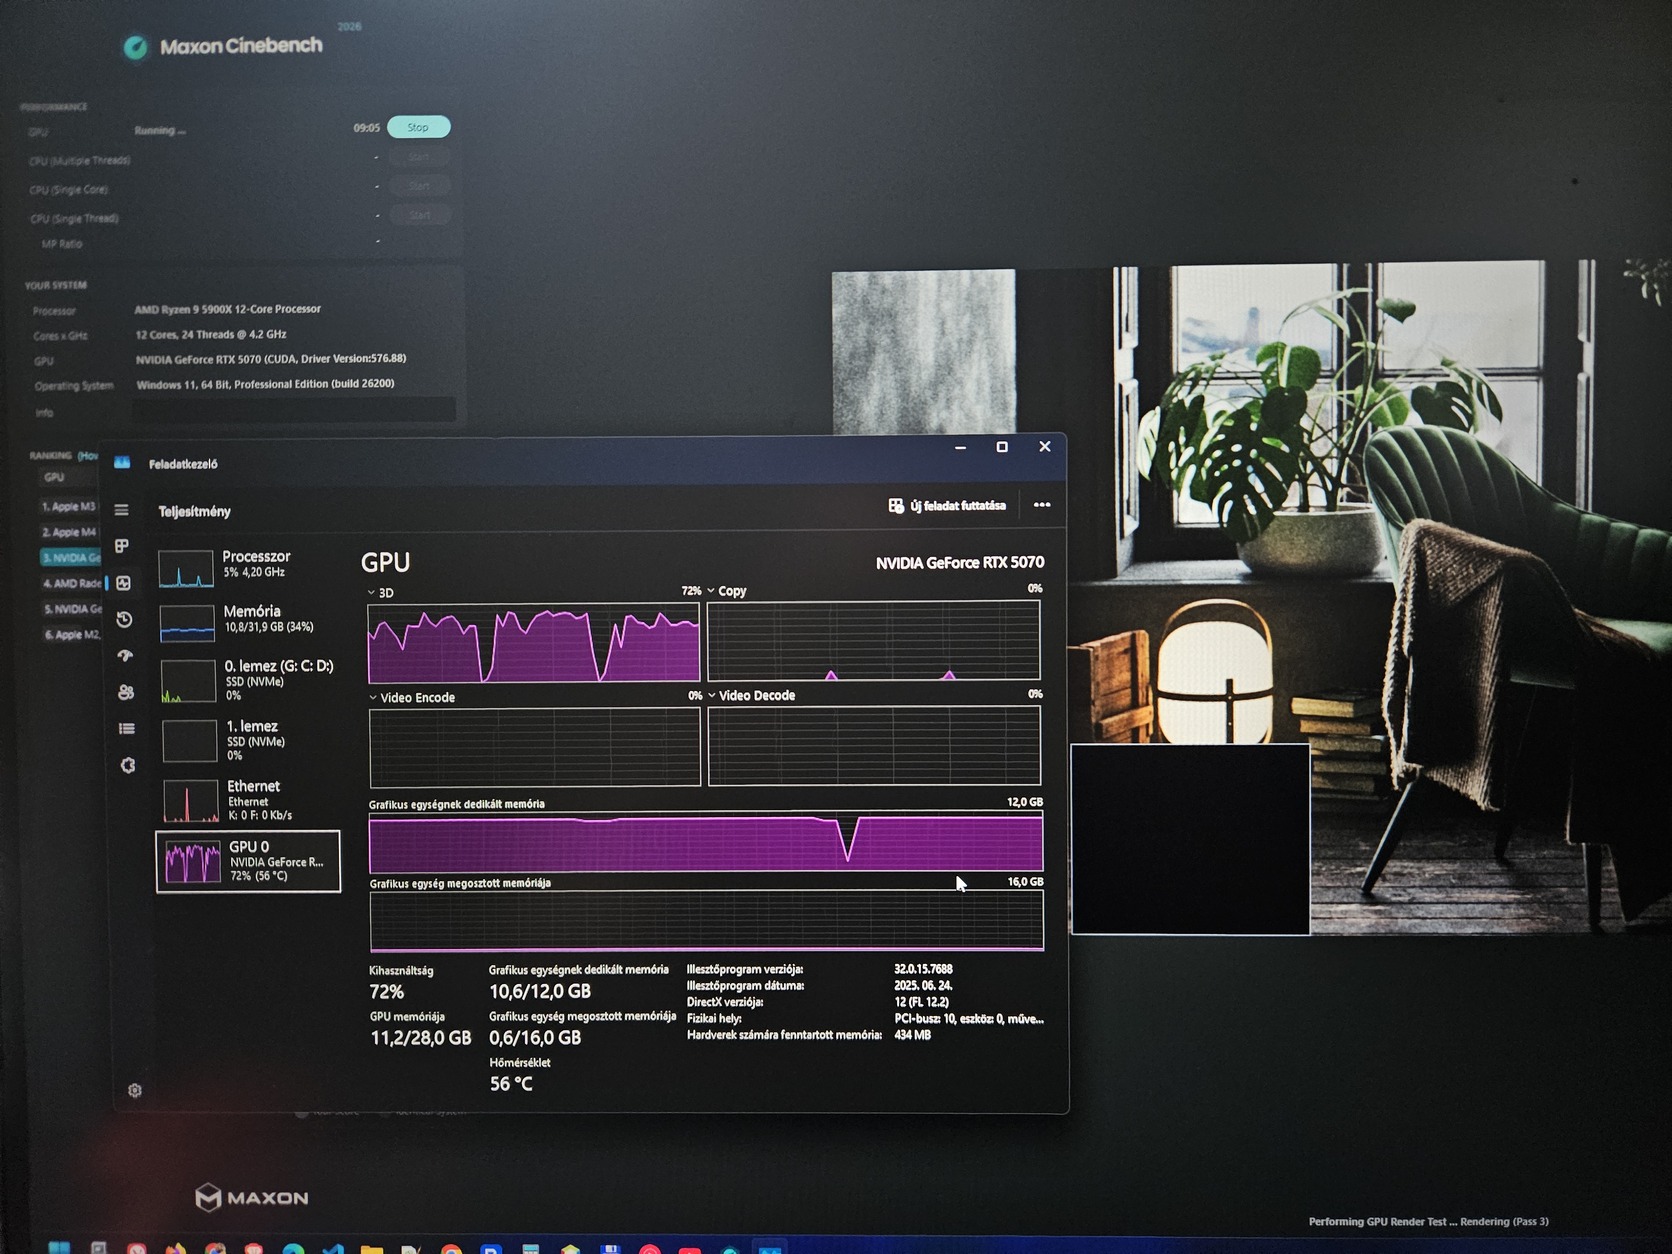
Task: Select 0. lemez (G: C: D:) disk
Action: [x=248, y=680]
